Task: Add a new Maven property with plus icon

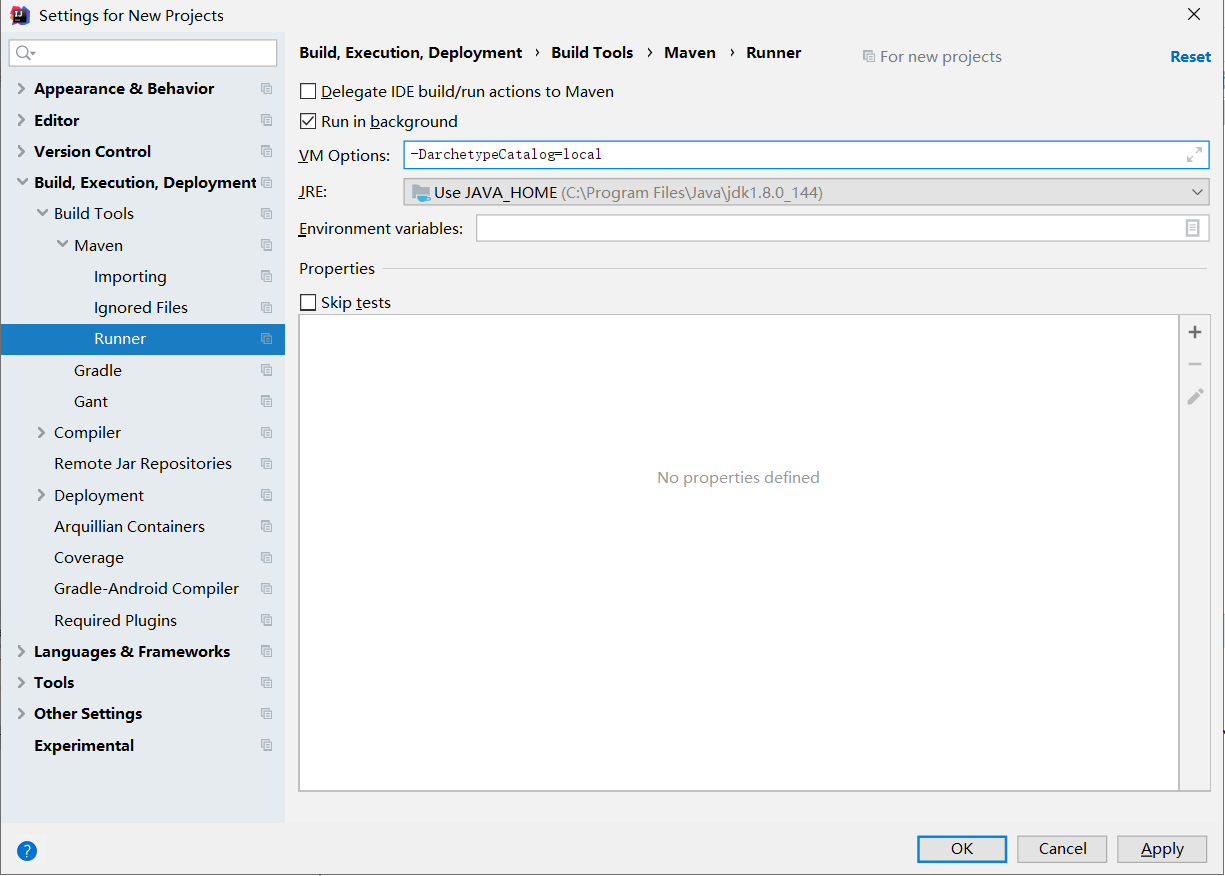Action: 1195,331
